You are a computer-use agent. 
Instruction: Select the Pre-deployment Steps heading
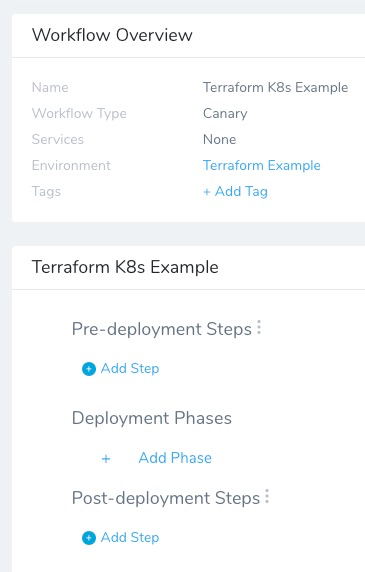click(x=162, y=329)
